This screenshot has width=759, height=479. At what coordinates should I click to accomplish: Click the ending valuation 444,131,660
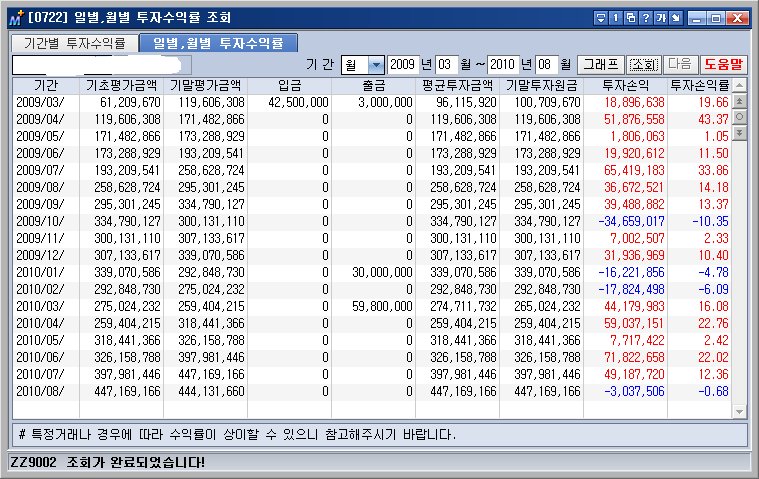pos(212,391)
